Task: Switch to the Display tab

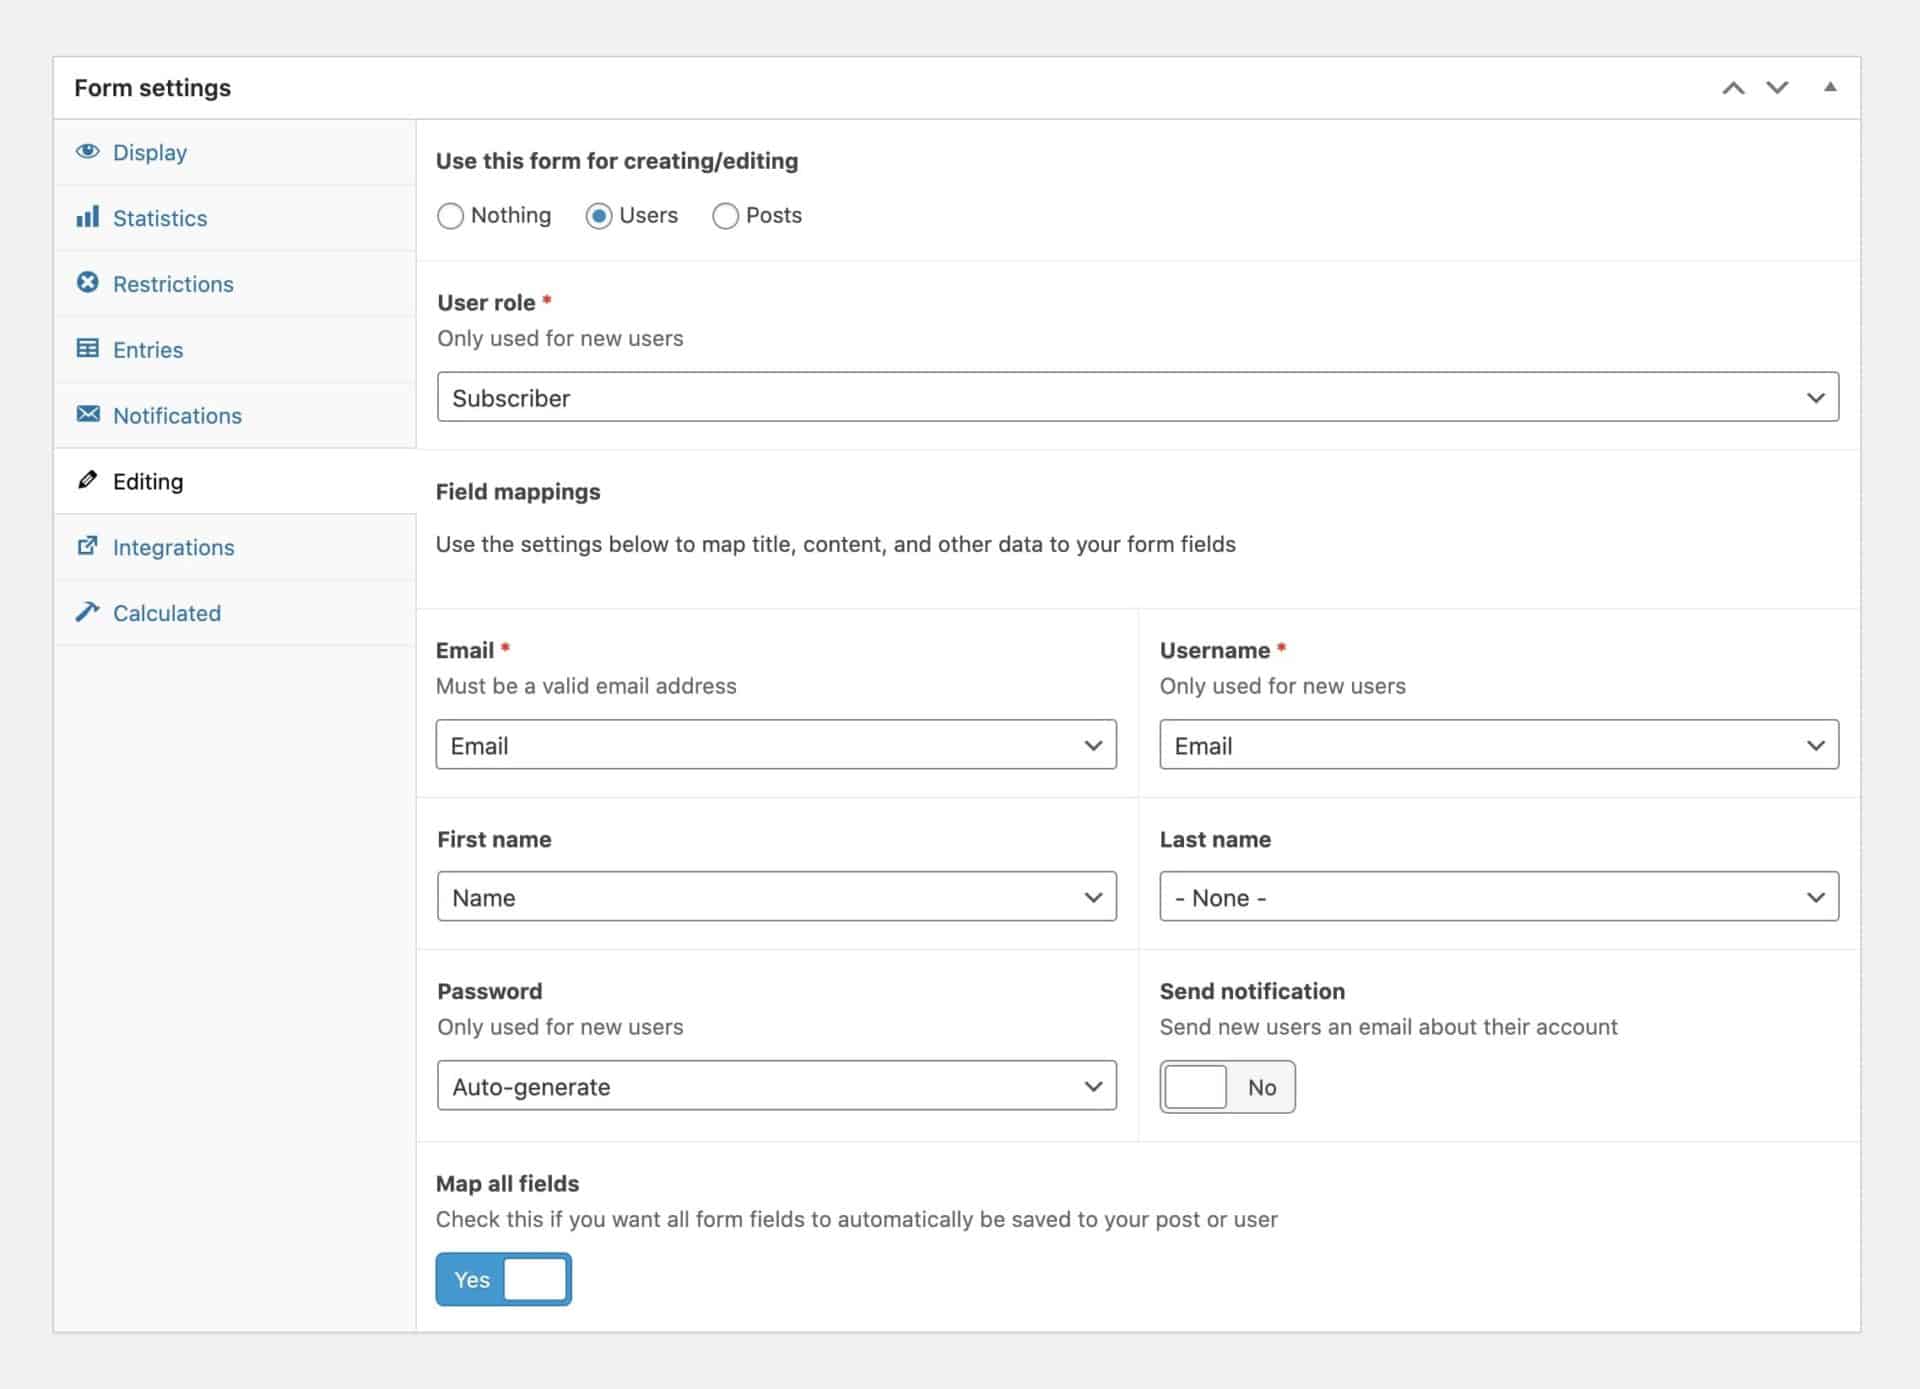Action: [x=150, y=152]
